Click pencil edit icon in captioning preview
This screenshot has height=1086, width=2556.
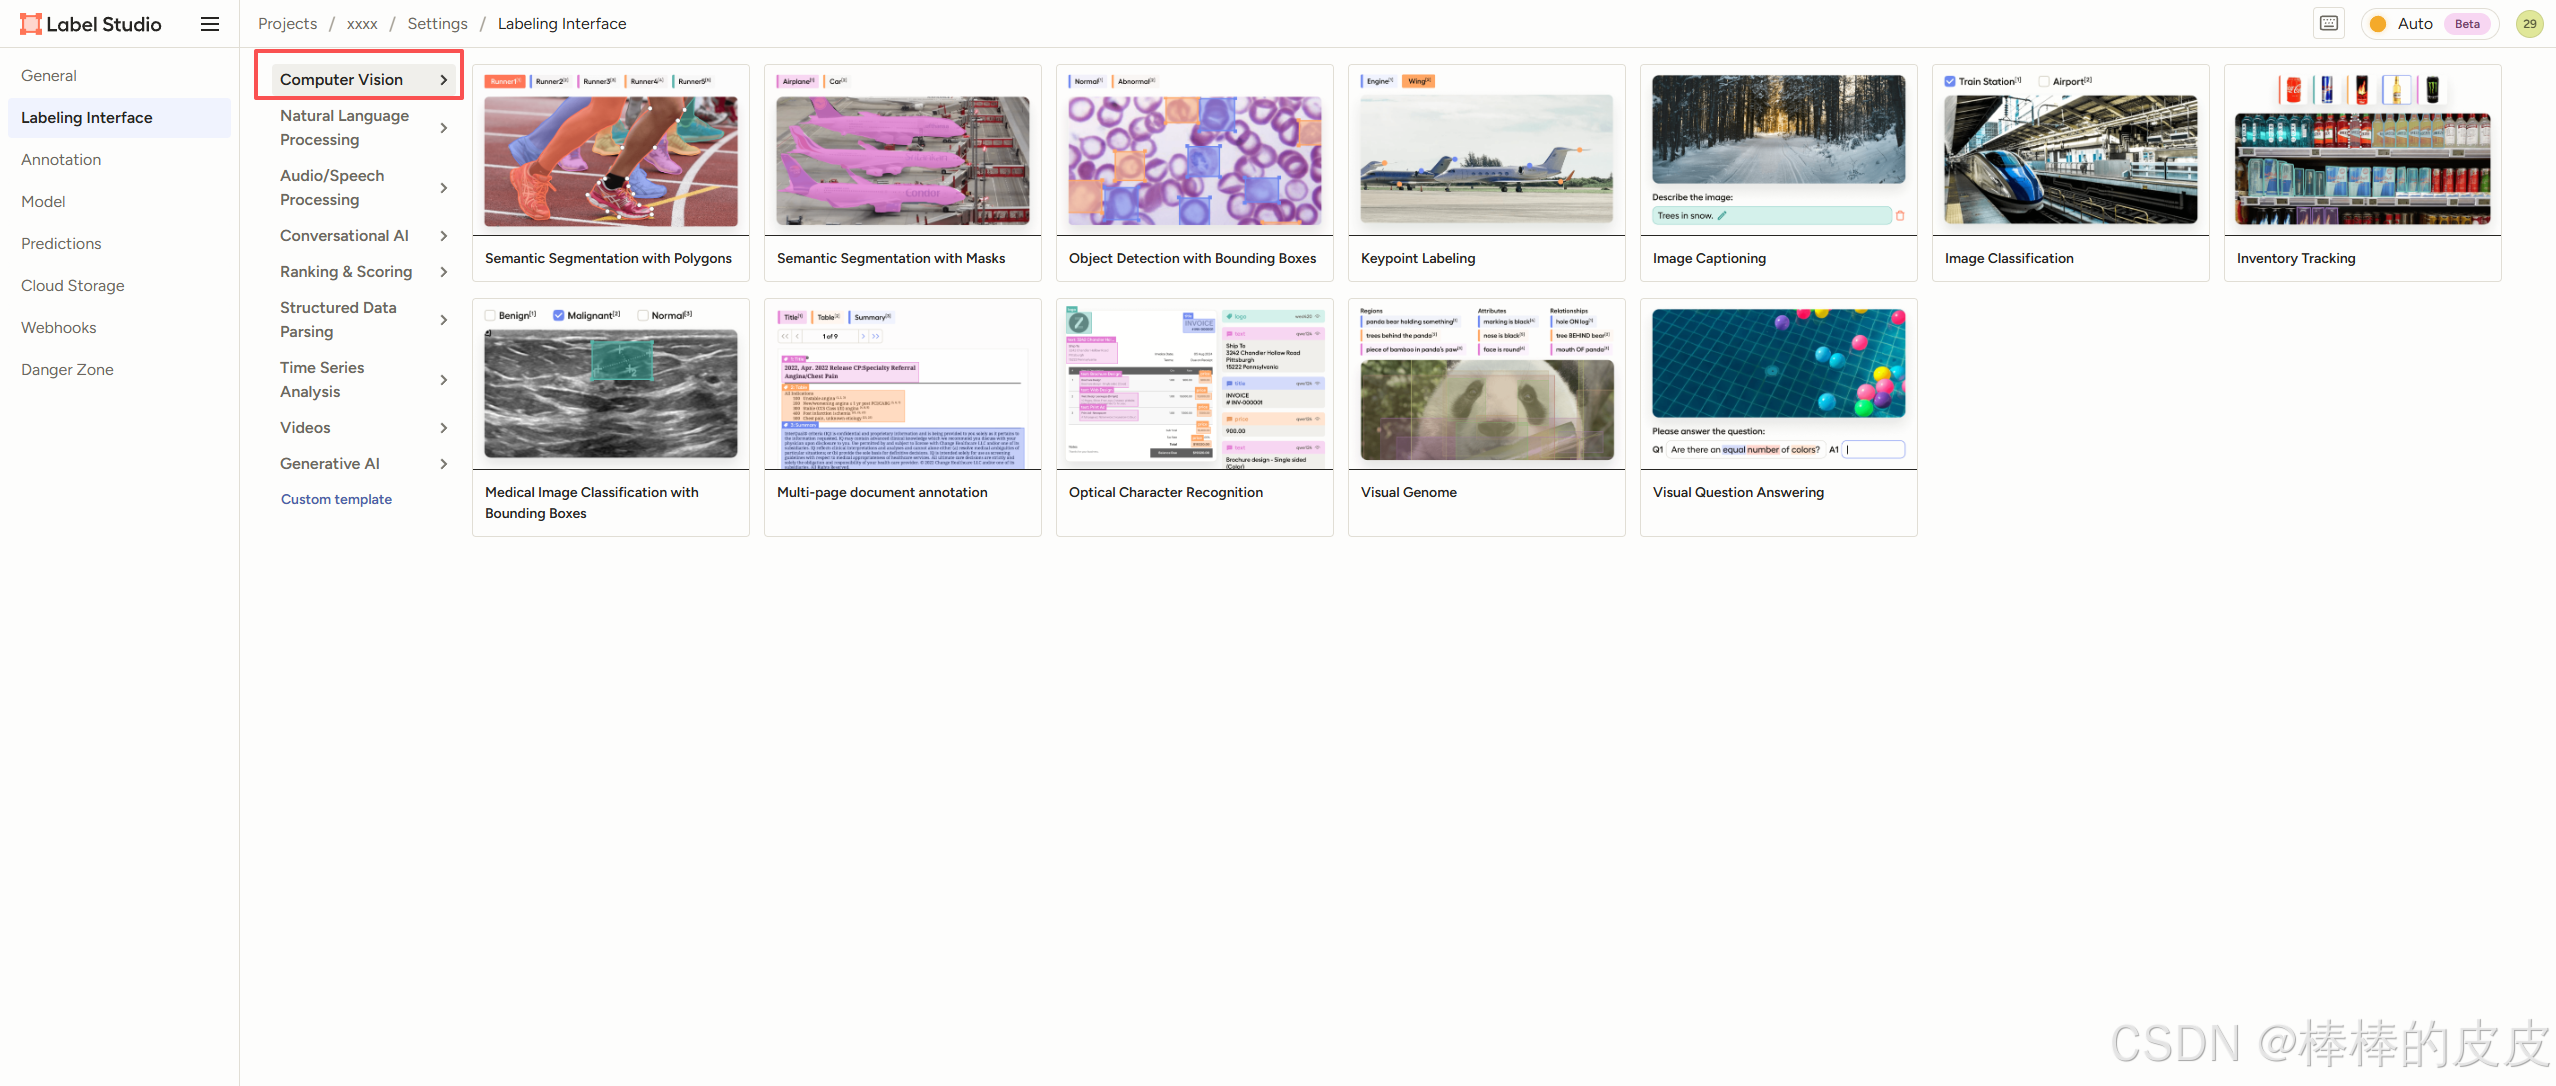pyautogui.click(x=1722, y=216)
